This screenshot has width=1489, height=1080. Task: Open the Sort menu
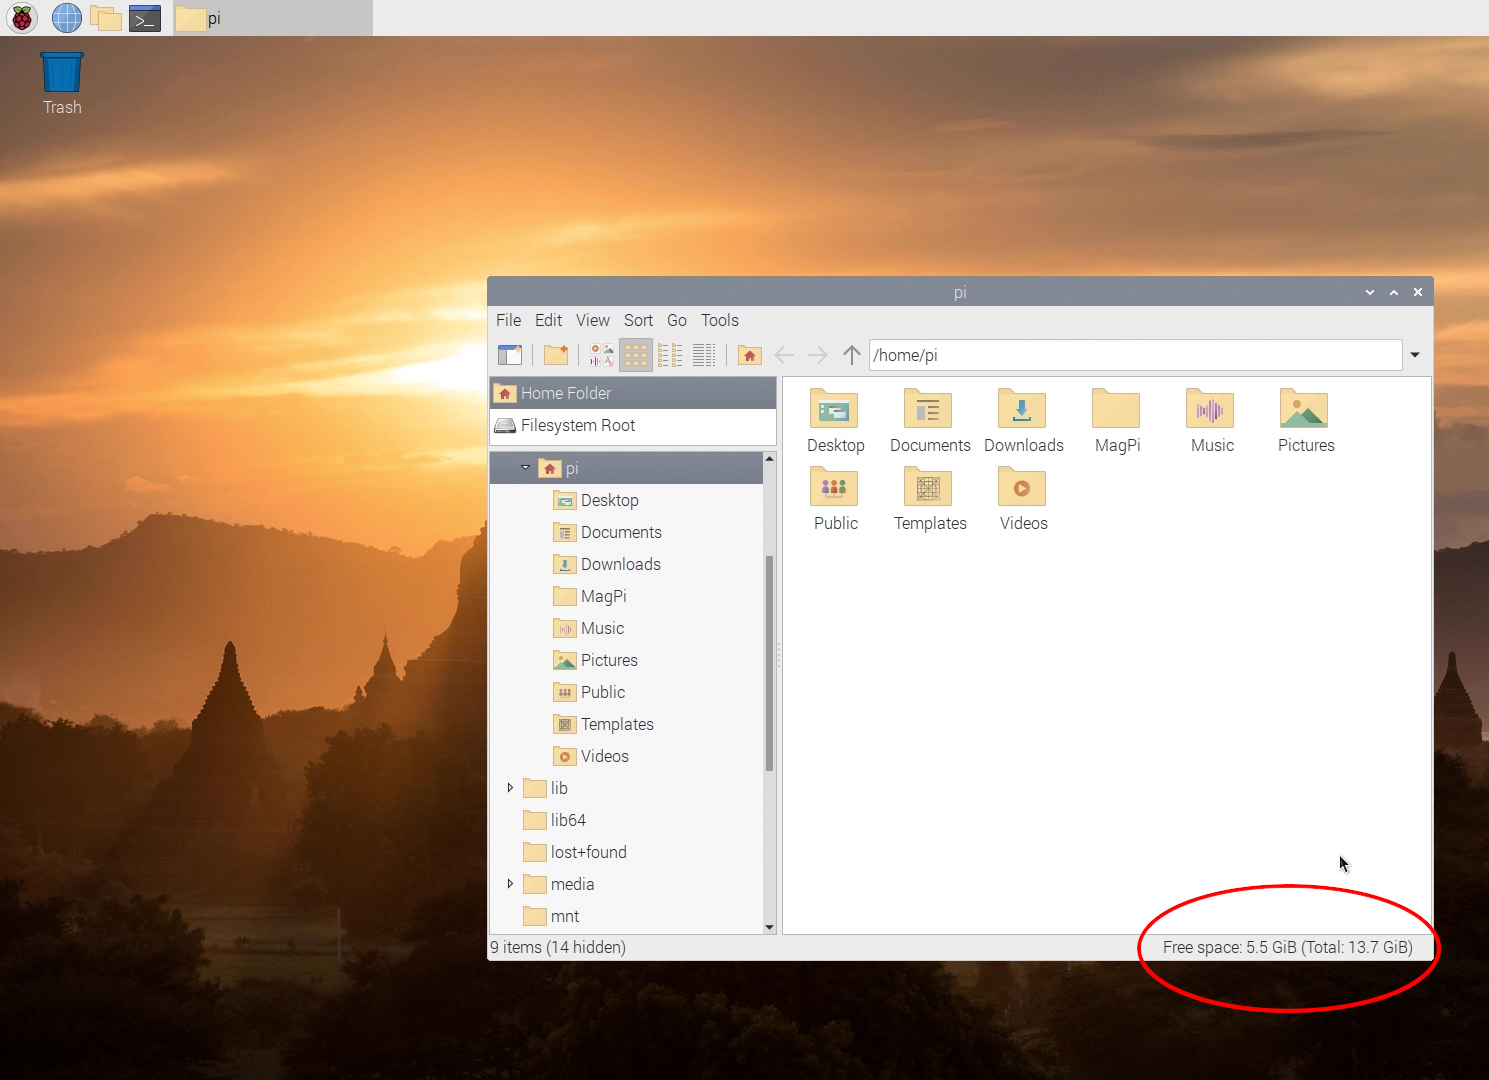point(638,320)
